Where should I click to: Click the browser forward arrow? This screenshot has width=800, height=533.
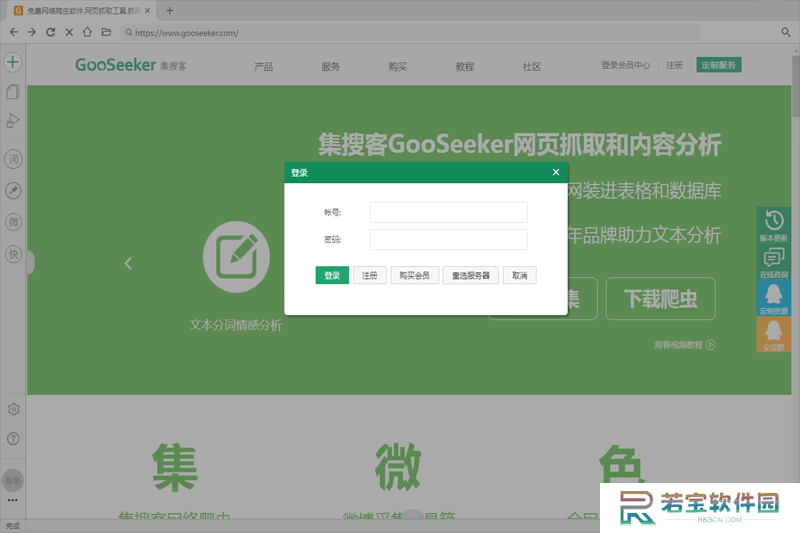(x=32, y=32)
